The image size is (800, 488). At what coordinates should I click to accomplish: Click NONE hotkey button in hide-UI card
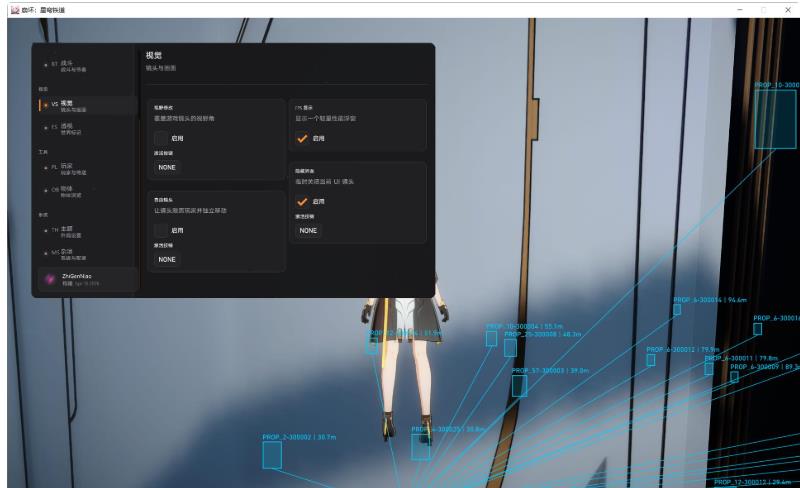pos(308,231)
